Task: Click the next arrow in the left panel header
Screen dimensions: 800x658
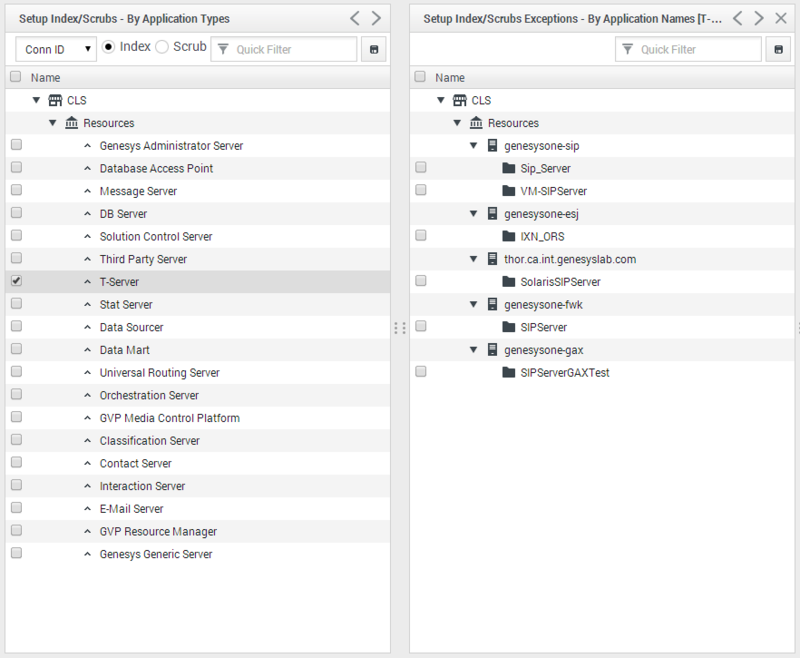Action: 376,18
